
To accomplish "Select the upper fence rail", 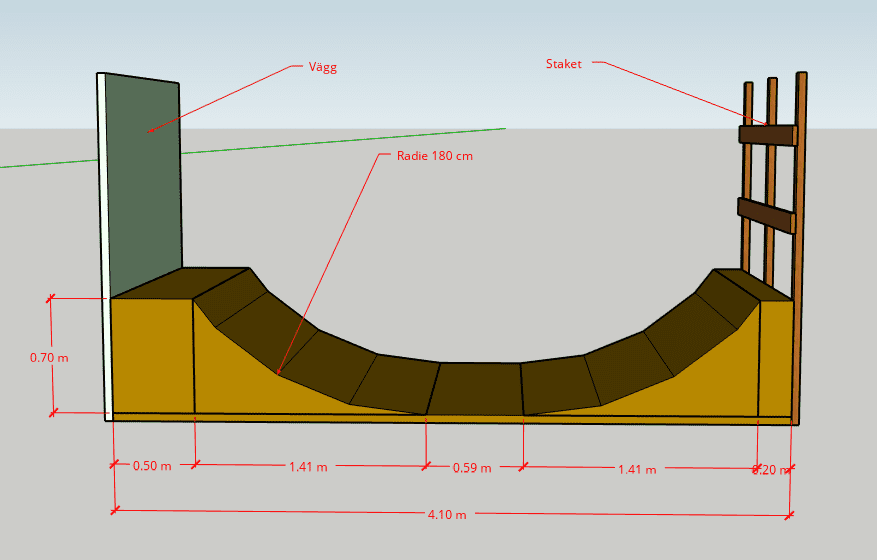I will [766, 135].
